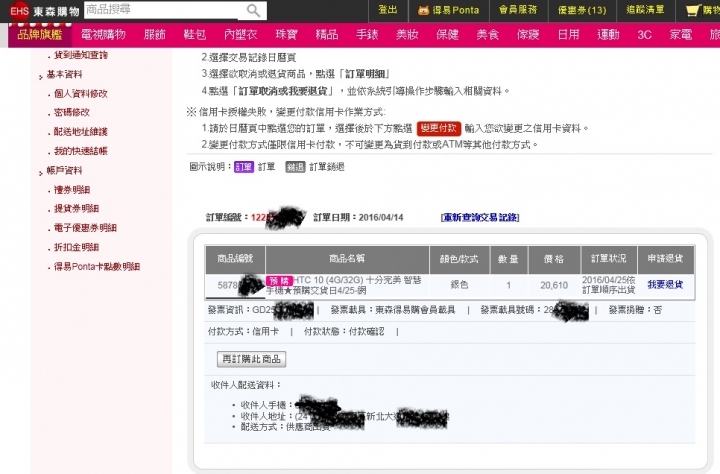
Task: Select the 品牌旗艦 category tab
Action: (x=40, y=34)
